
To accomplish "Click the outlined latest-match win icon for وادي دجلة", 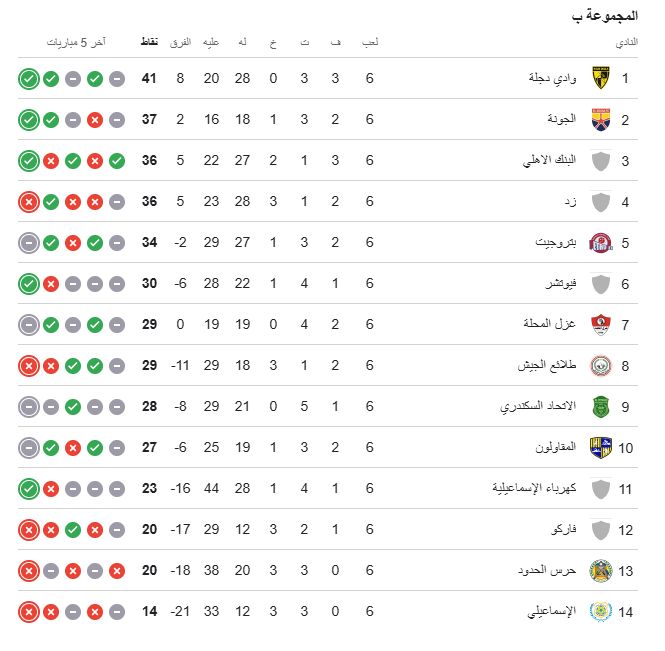I will point(28,79).
